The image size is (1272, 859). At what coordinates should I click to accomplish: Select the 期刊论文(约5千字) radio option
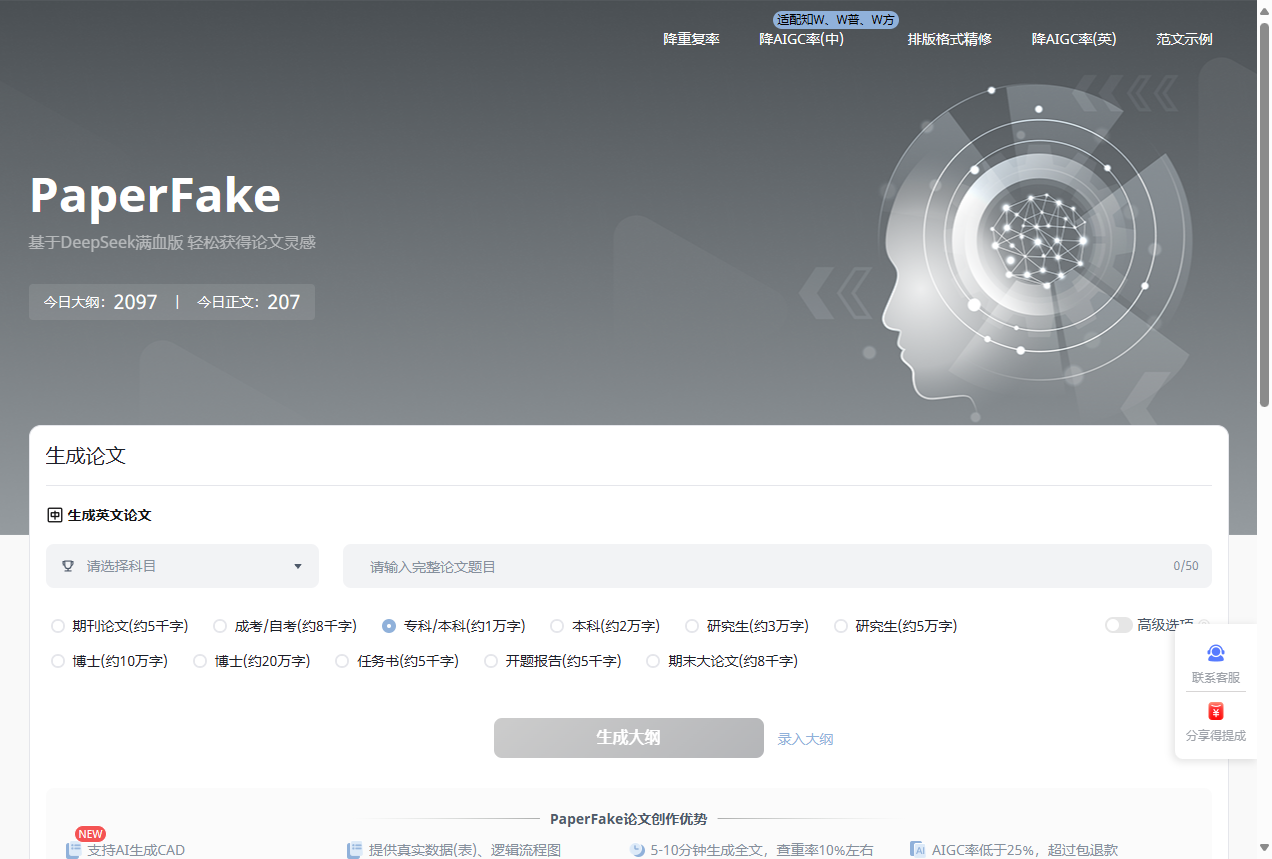[58, 626]
